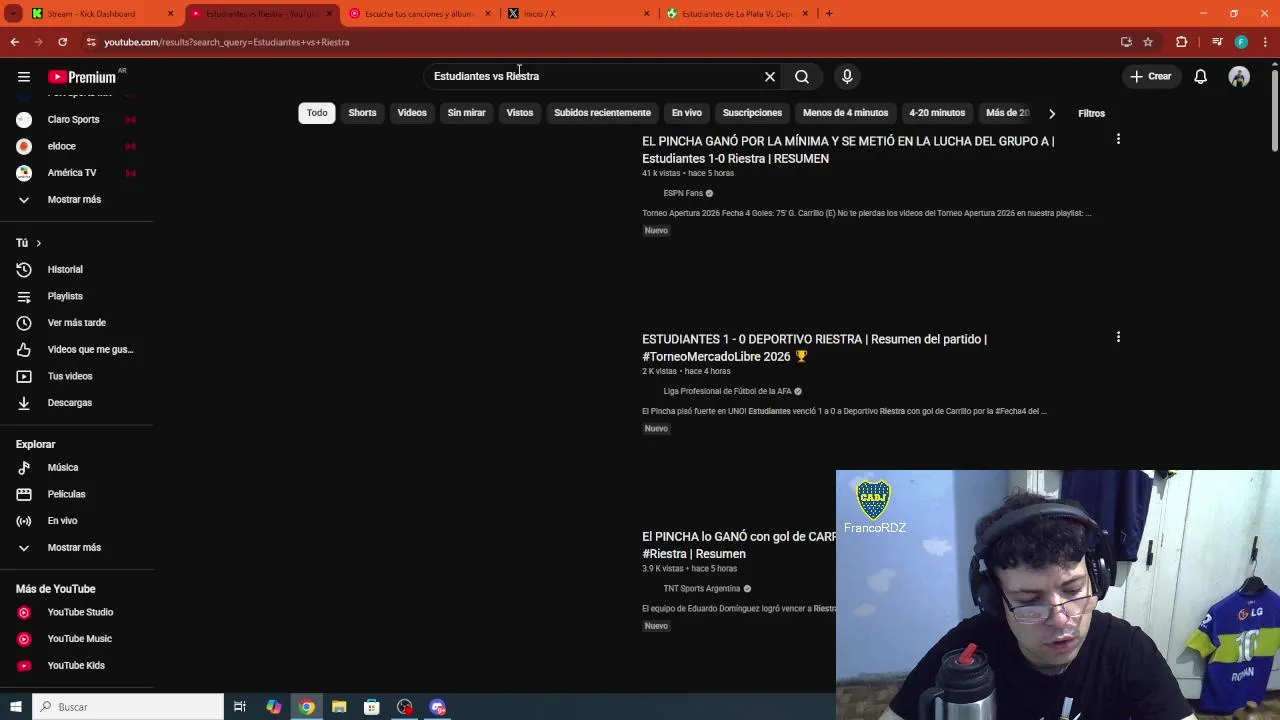
Task: Open video EL PINCHA GANÓ POR LA MÍNIMA
Action: (x=848, y=150)
